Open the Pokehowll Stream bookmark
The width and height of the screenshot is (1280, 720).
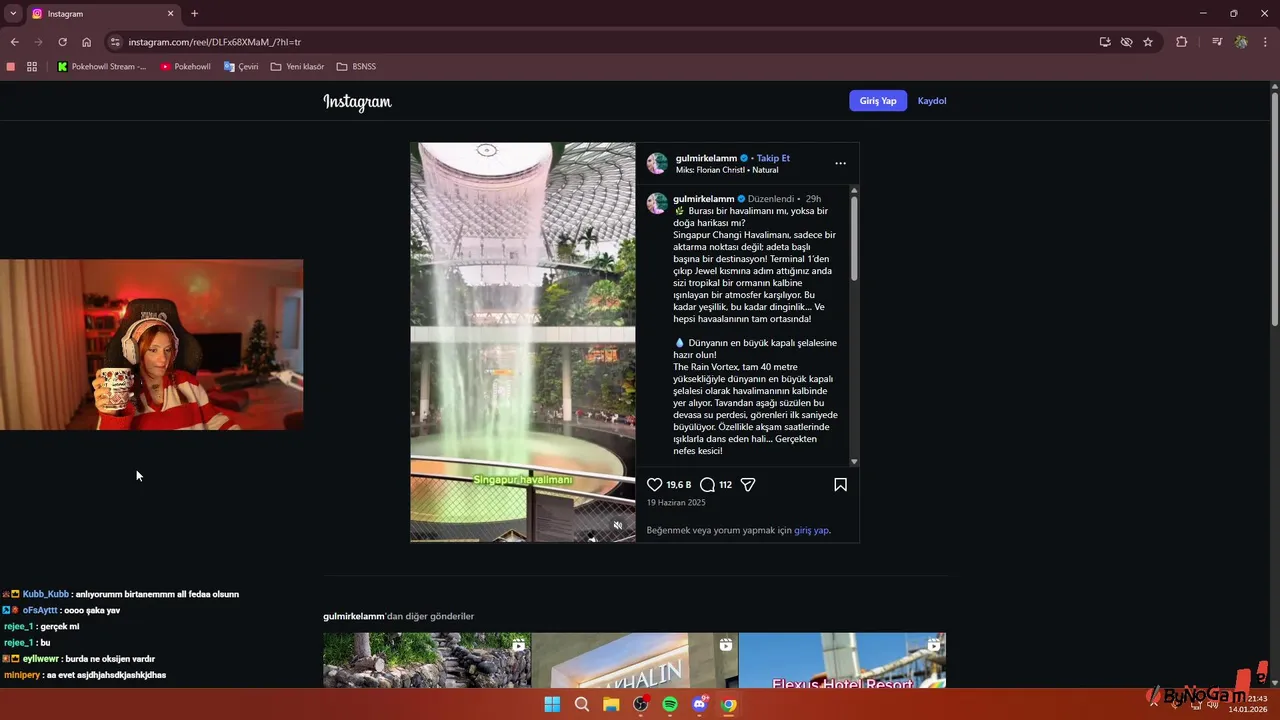pos(101,67)
